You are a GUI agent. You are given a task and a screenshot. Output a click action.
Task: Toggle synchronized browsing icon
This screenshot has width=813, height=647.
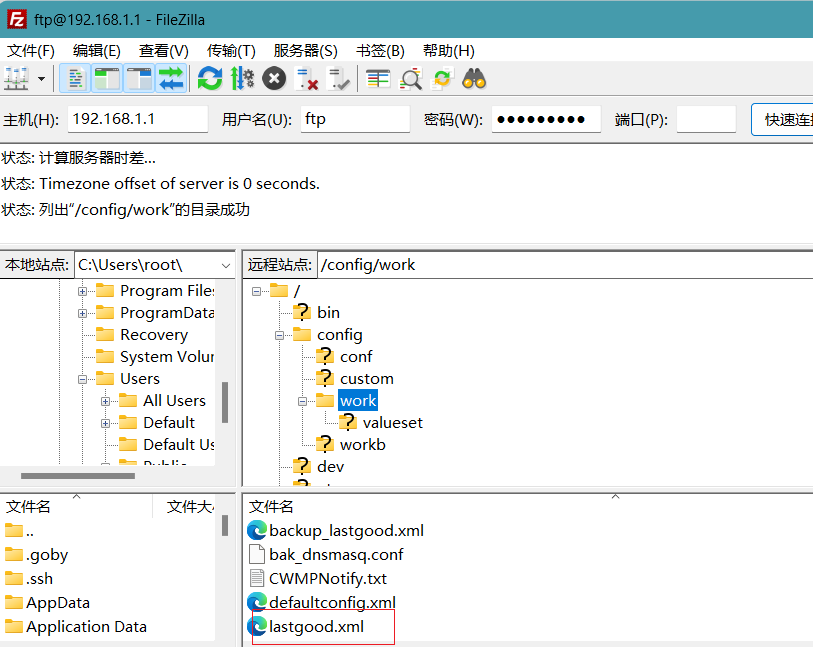pyautogui.click(x=442, y=79)
